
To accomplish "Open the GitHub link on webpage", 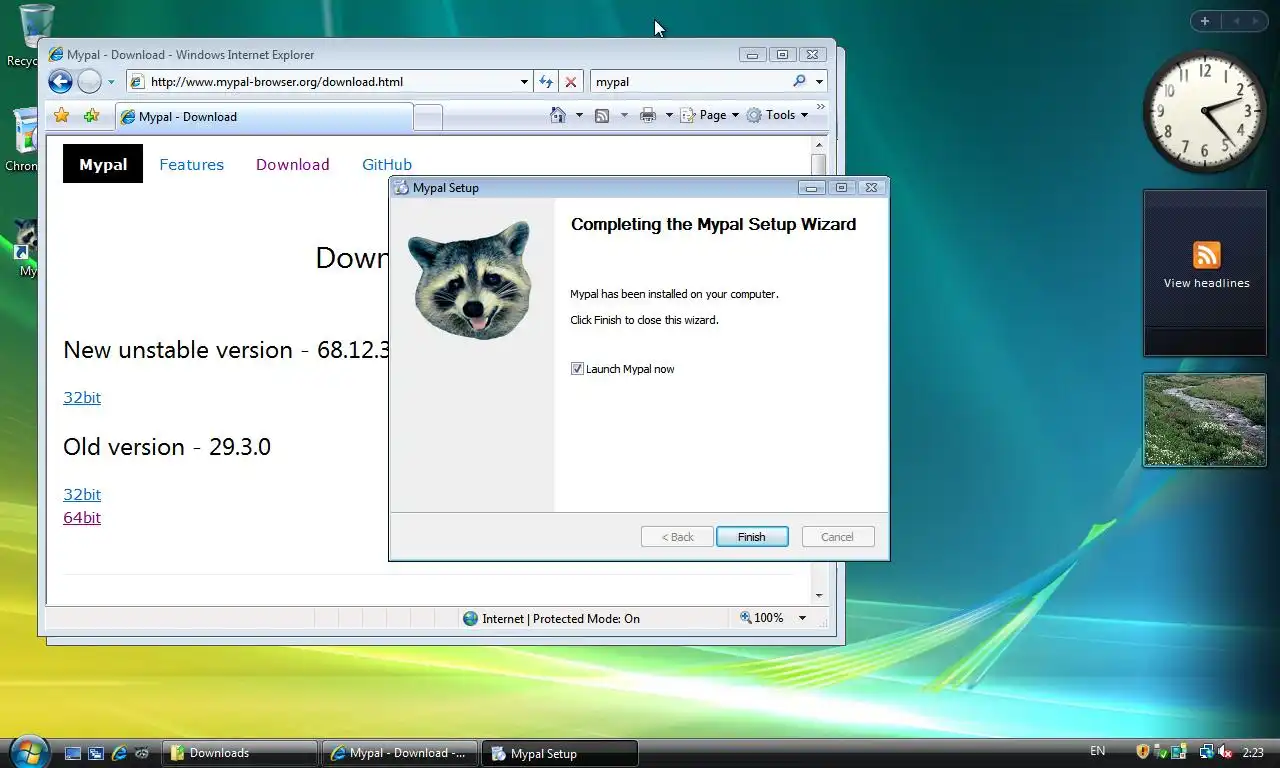I will tap(386, 164).
